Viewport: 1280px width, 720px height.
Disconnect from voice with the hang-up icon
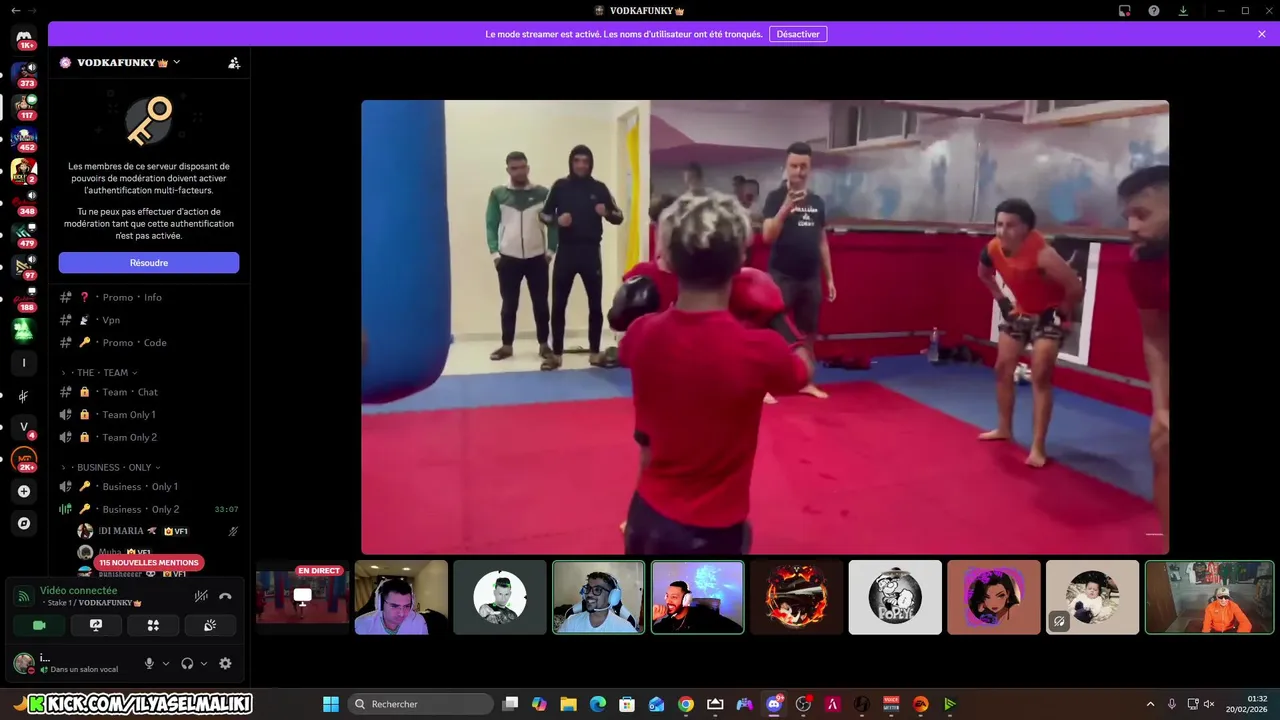(x=225, y=596)
